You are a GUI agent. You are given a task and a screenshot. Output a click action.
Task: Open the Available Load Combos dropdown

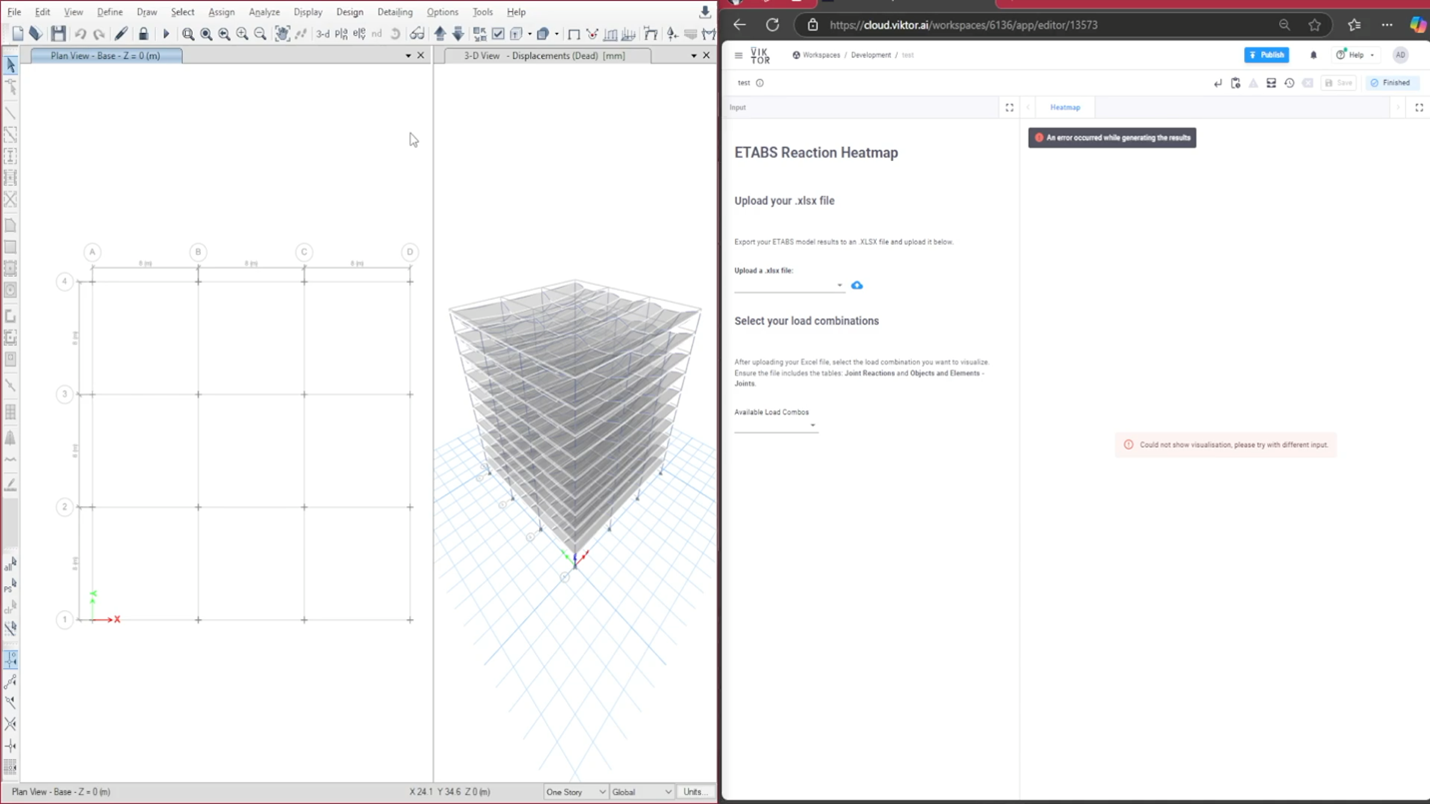click(776, 426)
